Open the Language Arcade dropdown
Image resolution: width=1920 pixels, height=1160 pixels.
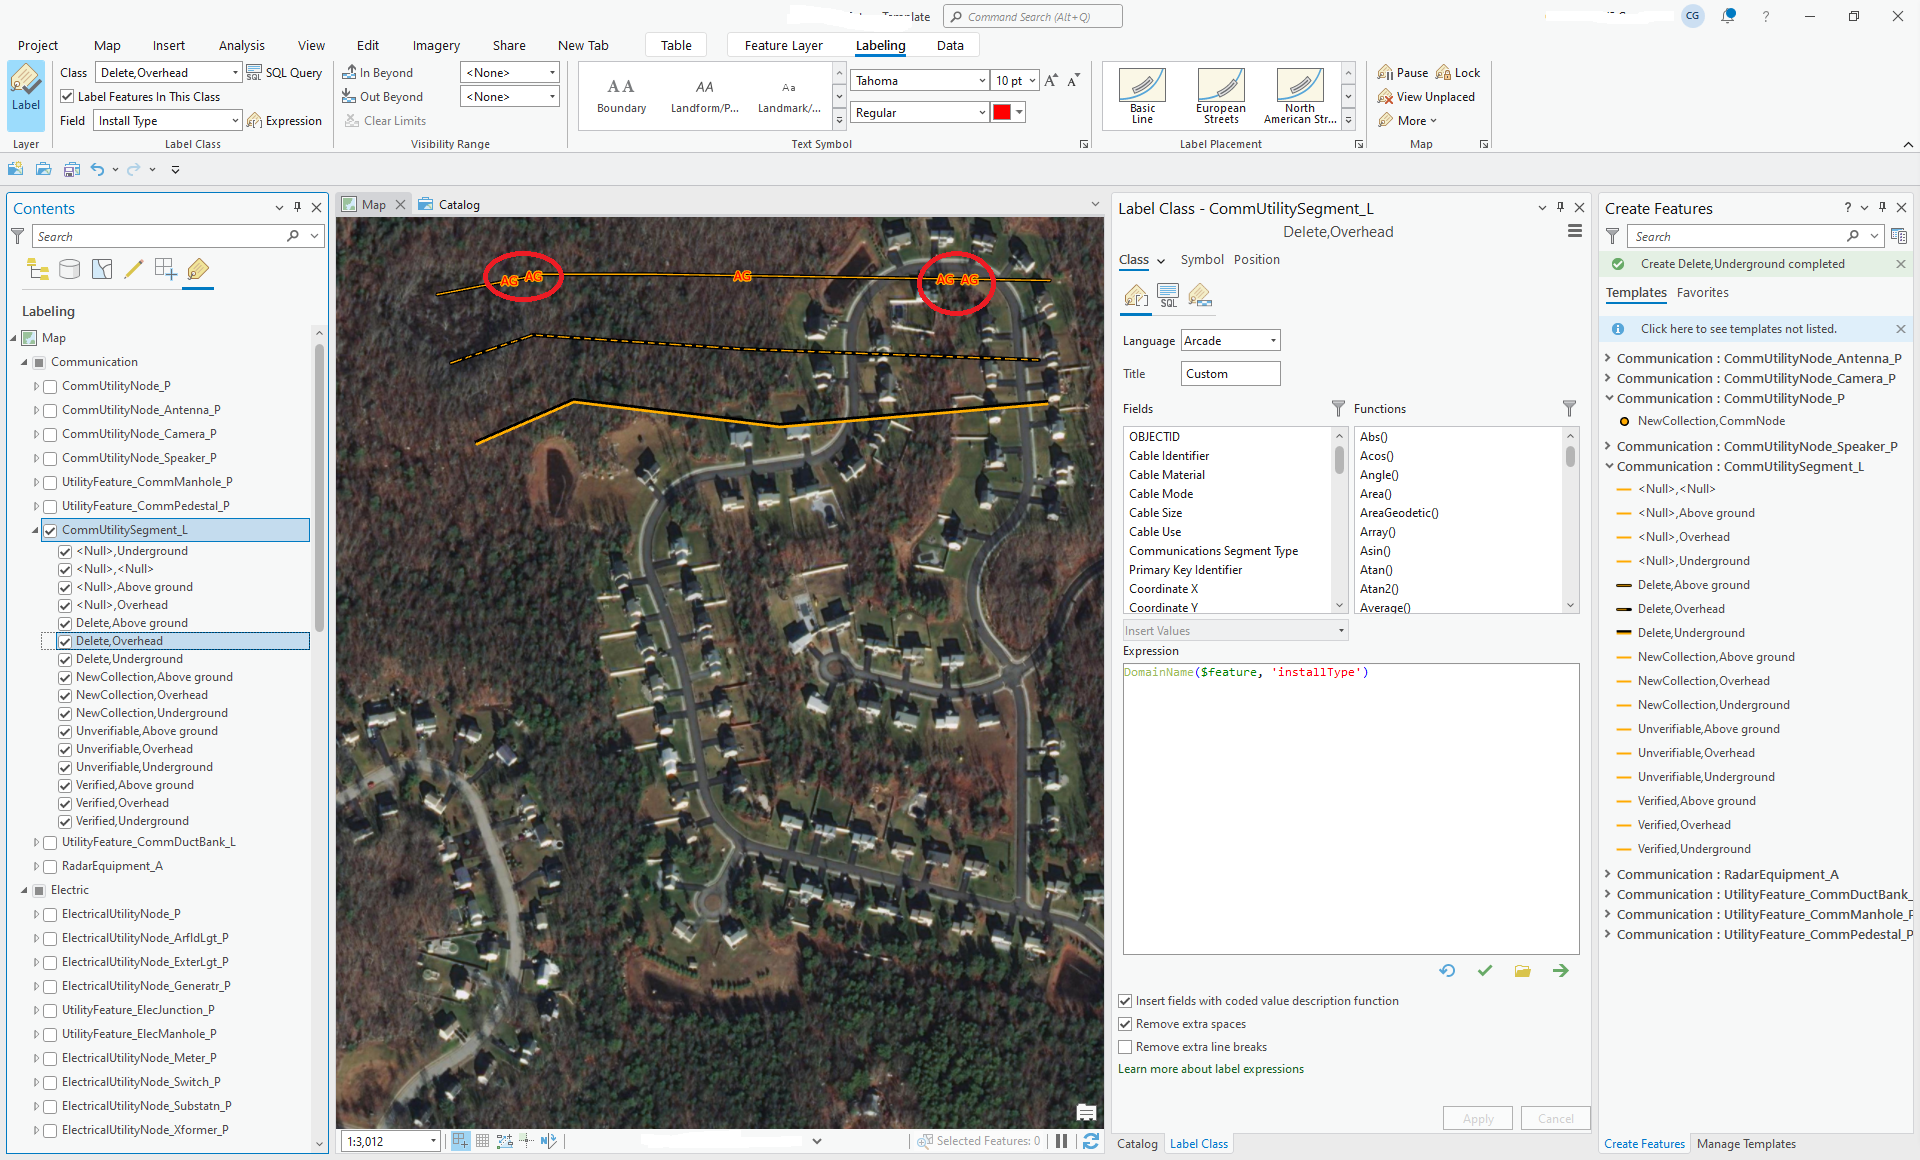click(1230, 341)
